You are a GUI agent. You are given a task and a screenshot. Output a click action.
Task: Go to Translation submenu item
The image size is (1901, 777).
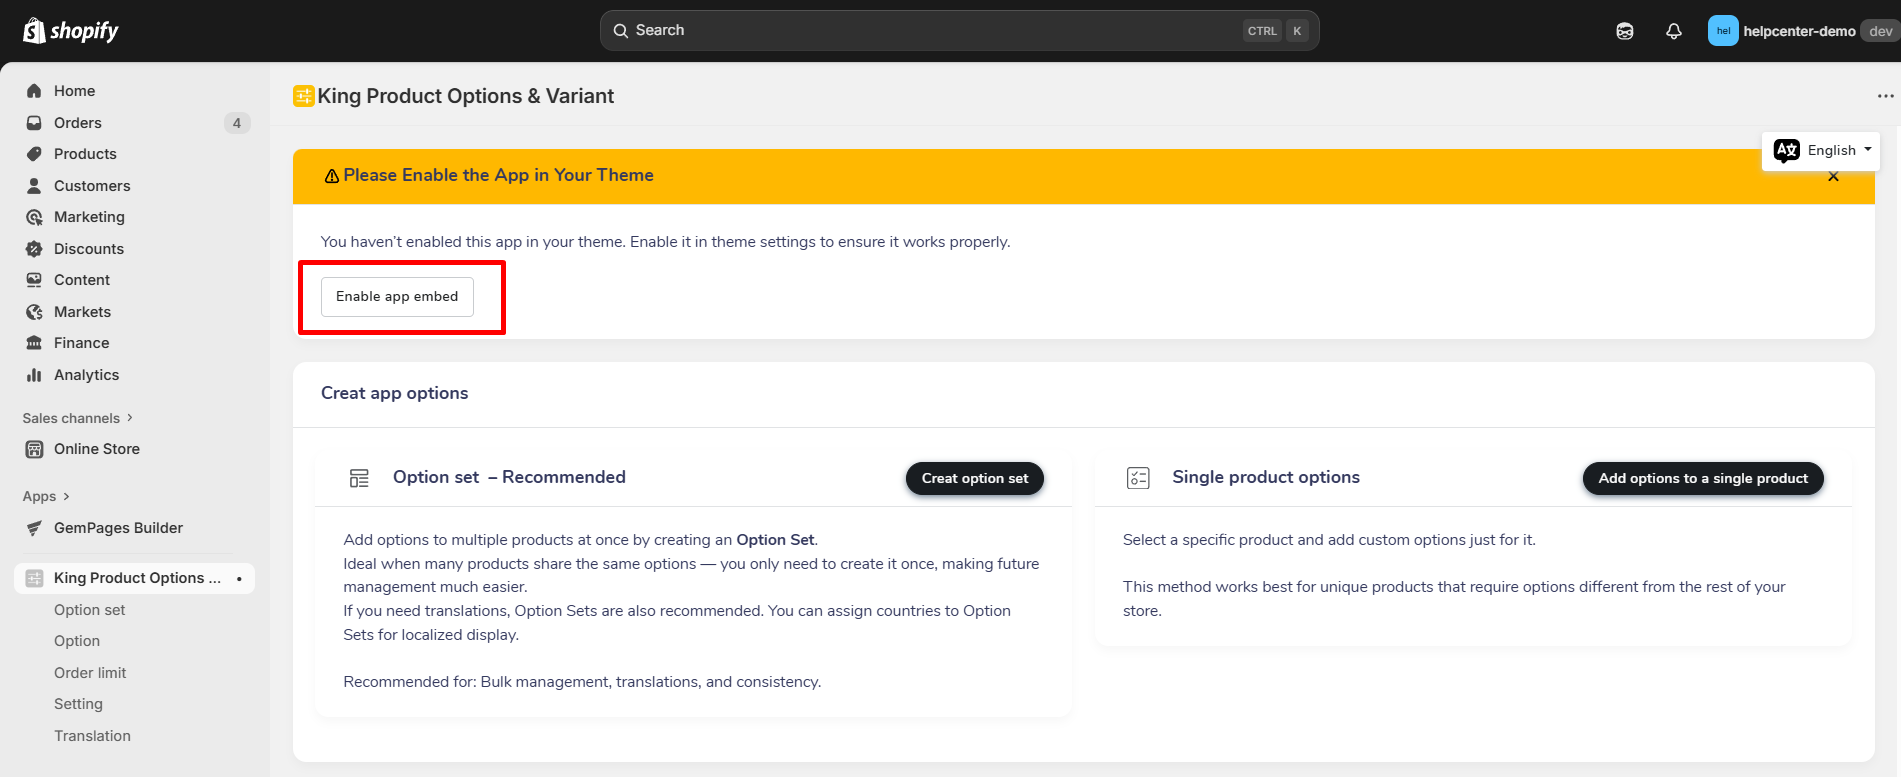[x=92, y=736]
